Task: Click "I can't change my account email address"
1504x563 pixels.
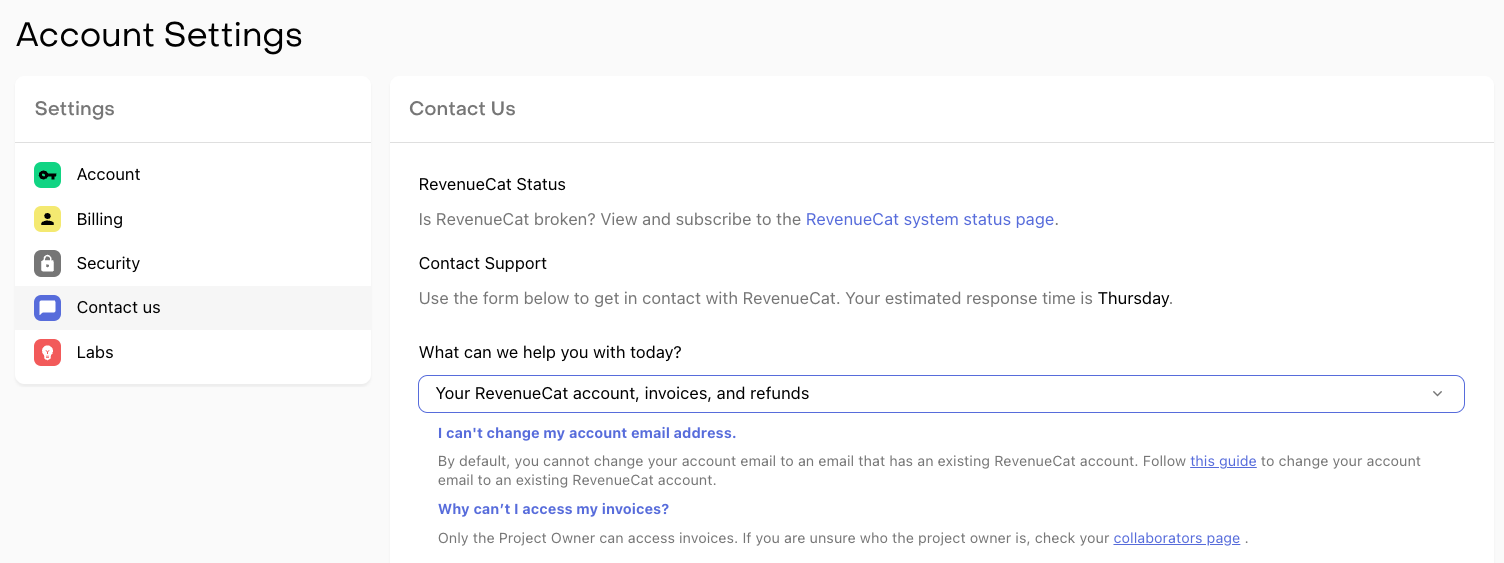Action: pos(587,433)
